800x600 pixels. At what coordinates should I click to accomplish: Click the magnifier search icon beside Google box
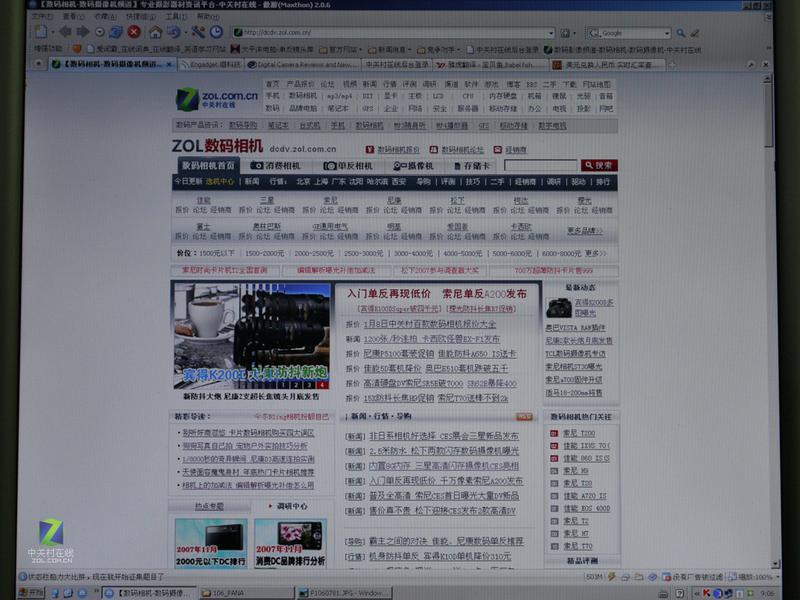point(681,33)
